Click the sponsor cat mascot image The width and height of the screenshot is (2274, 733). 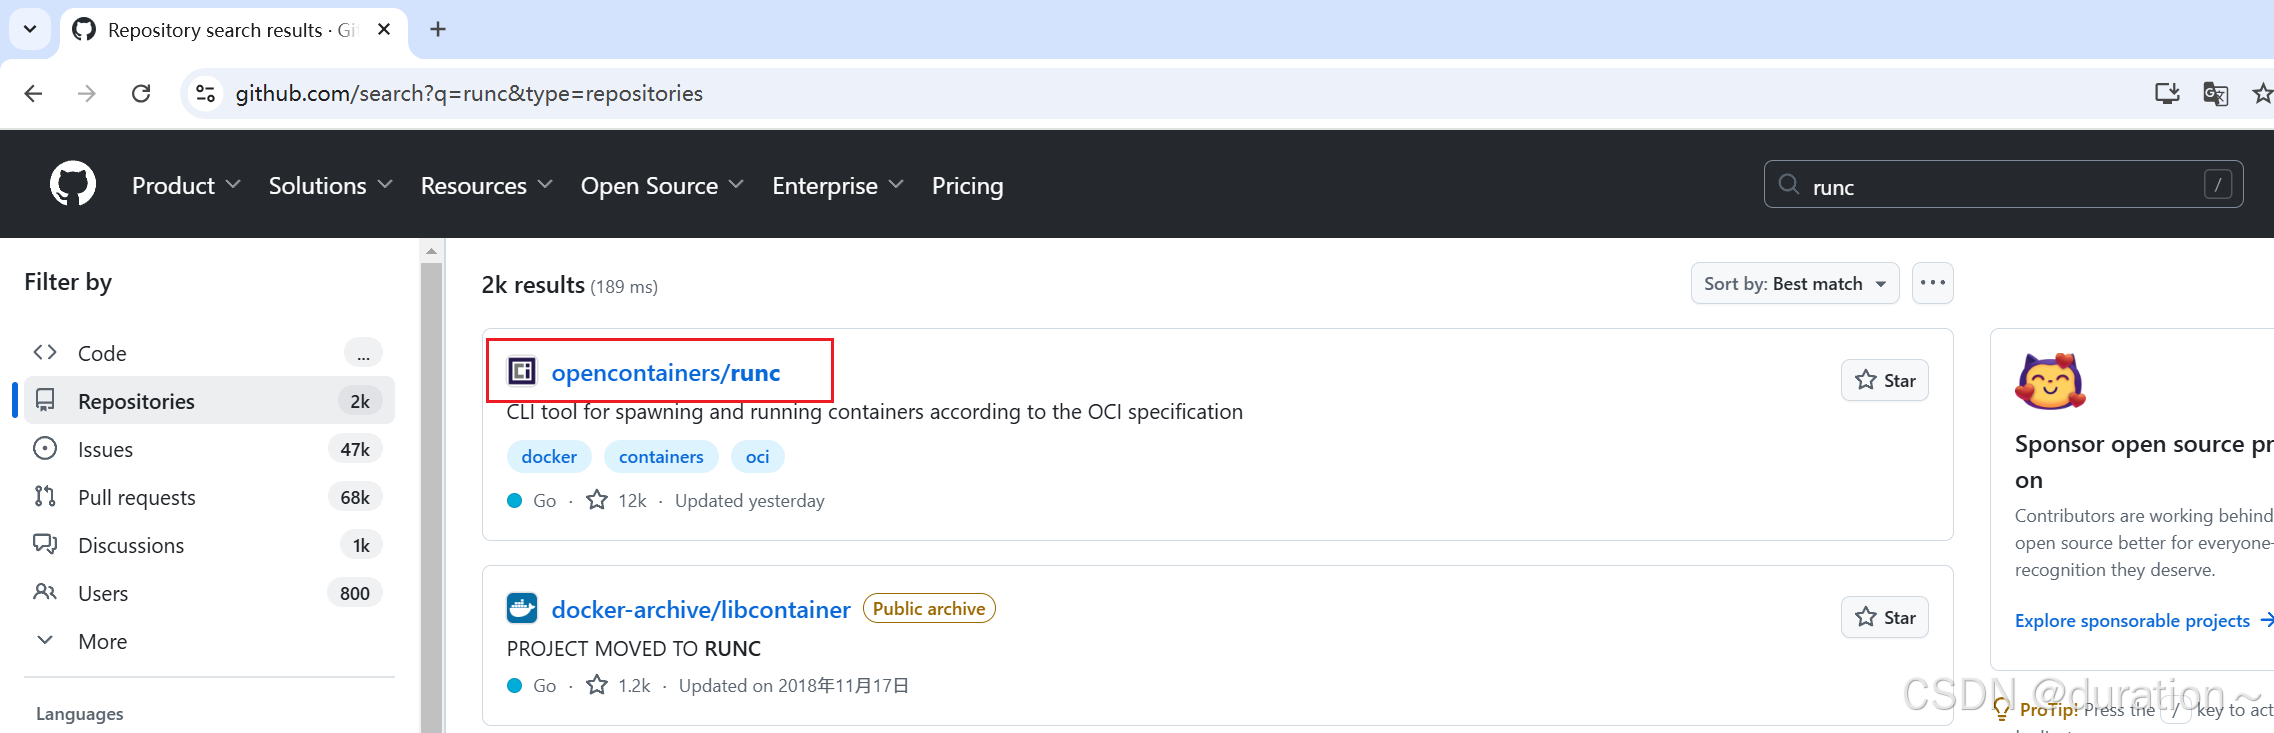tap(2050, 381)
